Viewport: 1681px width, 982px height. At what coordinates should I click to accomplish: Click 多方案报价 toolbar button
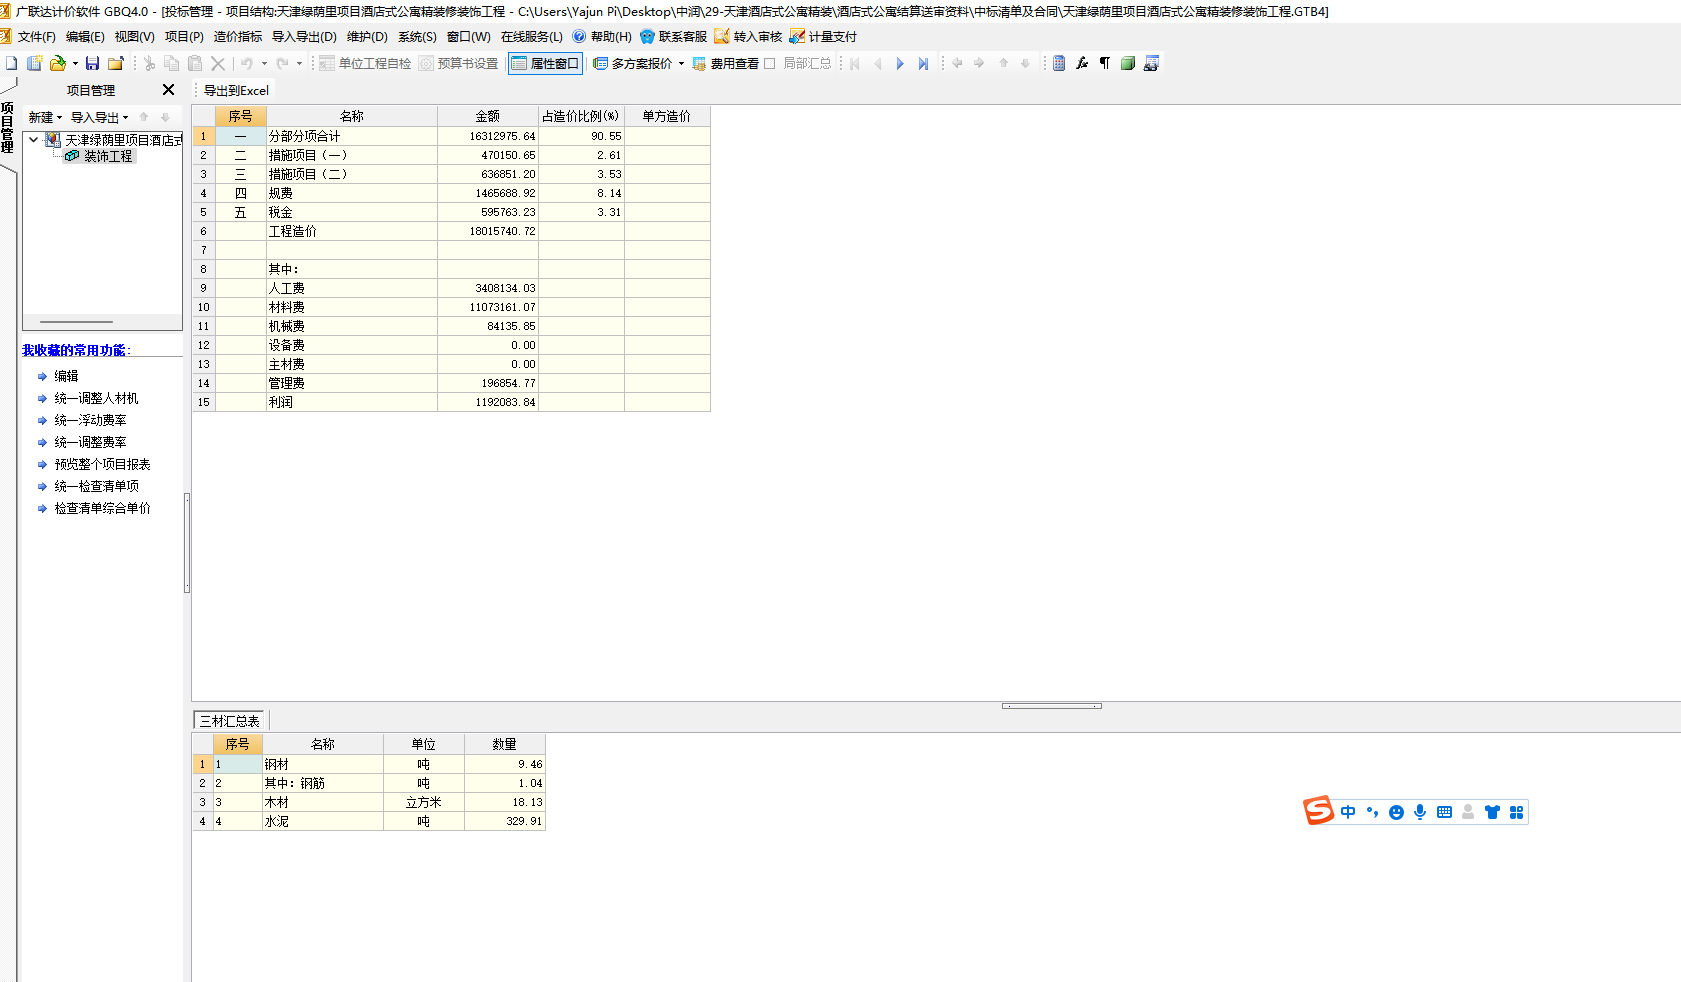tap(633, 63)
